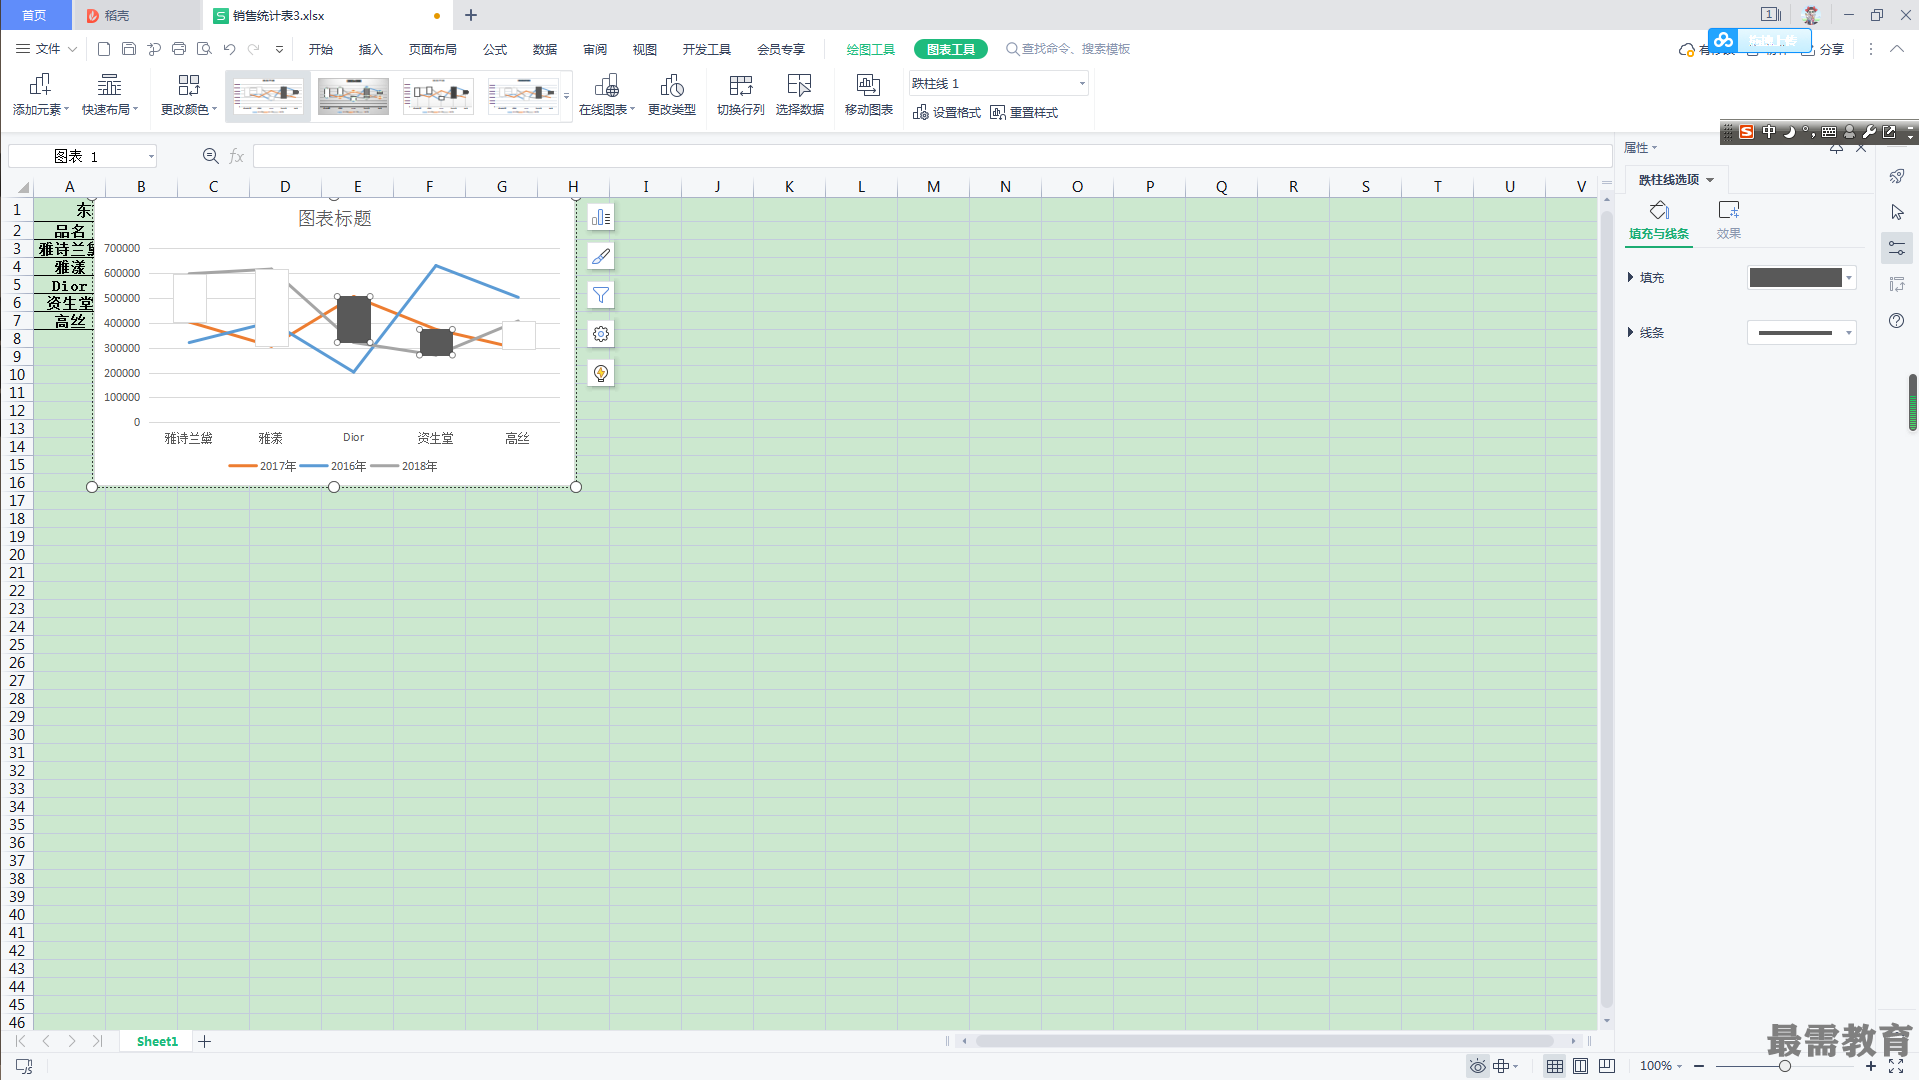Switch to page layout view in status bar
The width and height of the screenshot is (1919, 1080).
1581,1066
